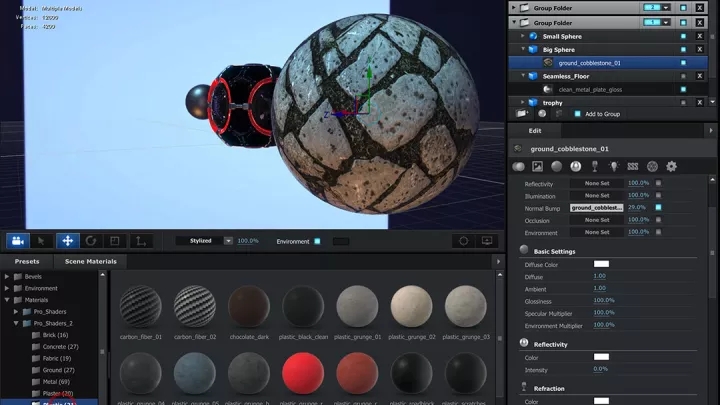Open the SSS material settings icon
Viewport: 720px width, 405px height.
(x=633, y=166)
